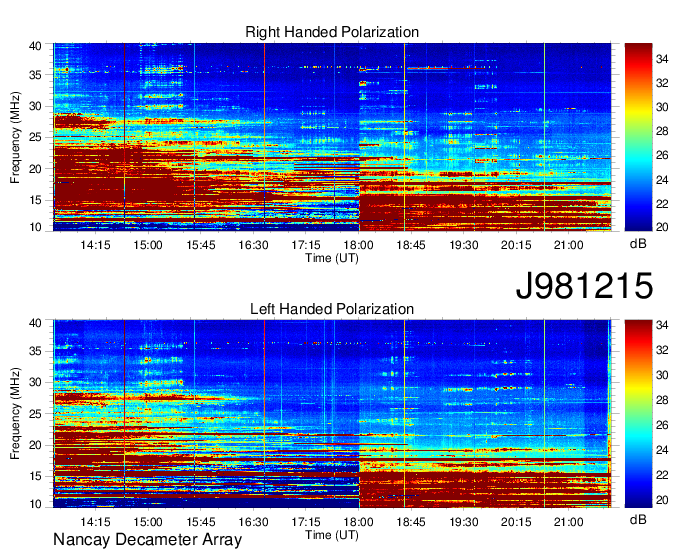The width and height of the screenshot is (680, 552).
Task: Click the 28 dB label on top colorbar
Action: (662, 131)
